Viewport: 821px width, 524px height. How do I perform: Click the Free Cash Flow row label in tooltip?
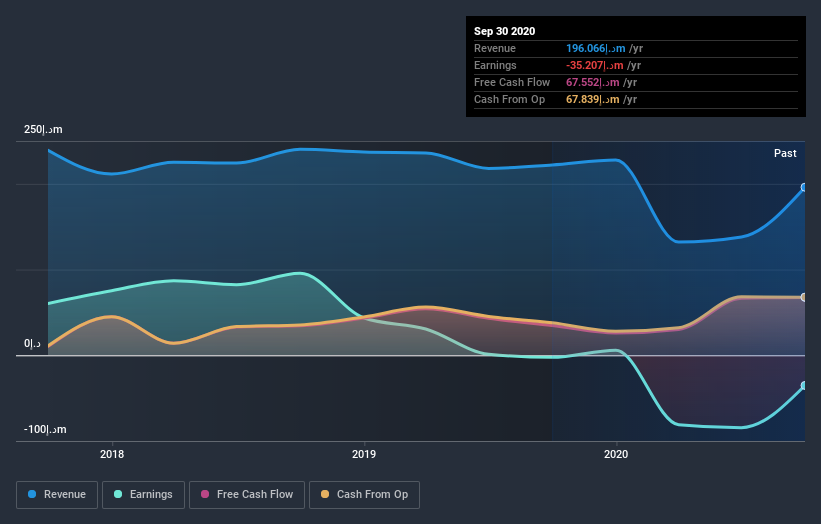pyautogui.click(x=512, y=82)
